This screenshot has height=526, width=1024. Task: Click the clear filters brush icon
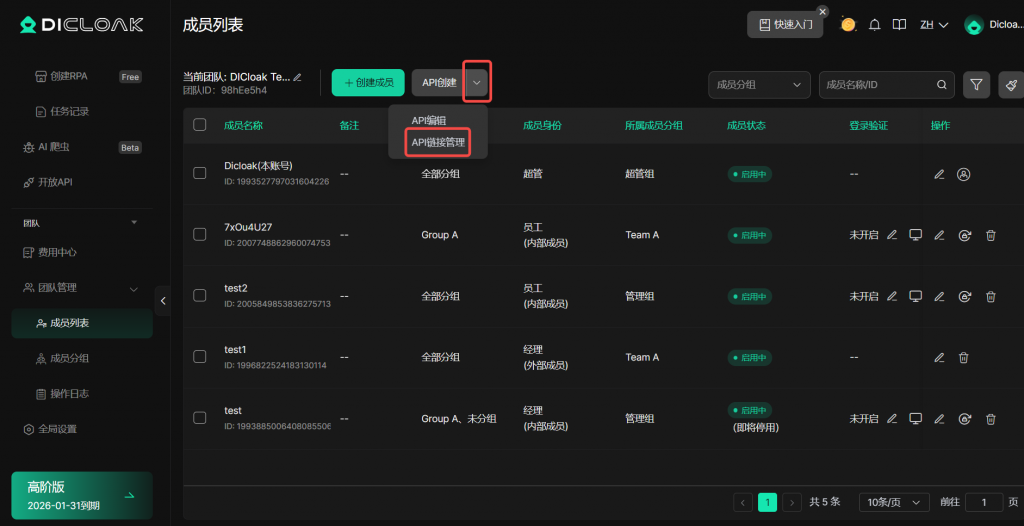coord(1011,85)
